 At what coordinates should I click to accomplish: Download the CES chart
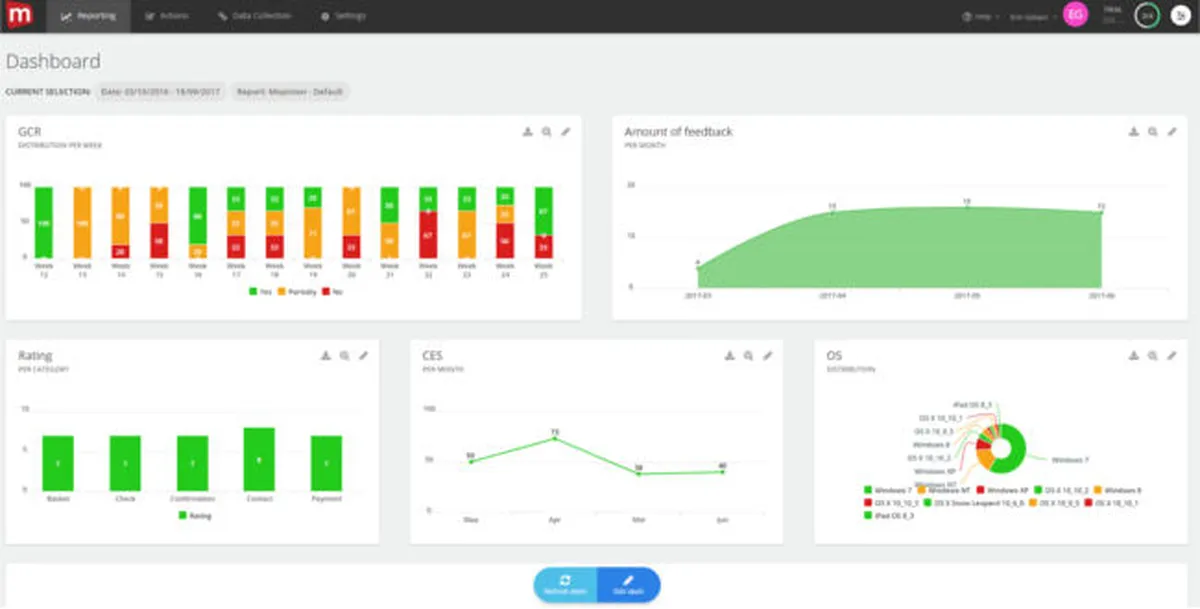tap(729, 355)
